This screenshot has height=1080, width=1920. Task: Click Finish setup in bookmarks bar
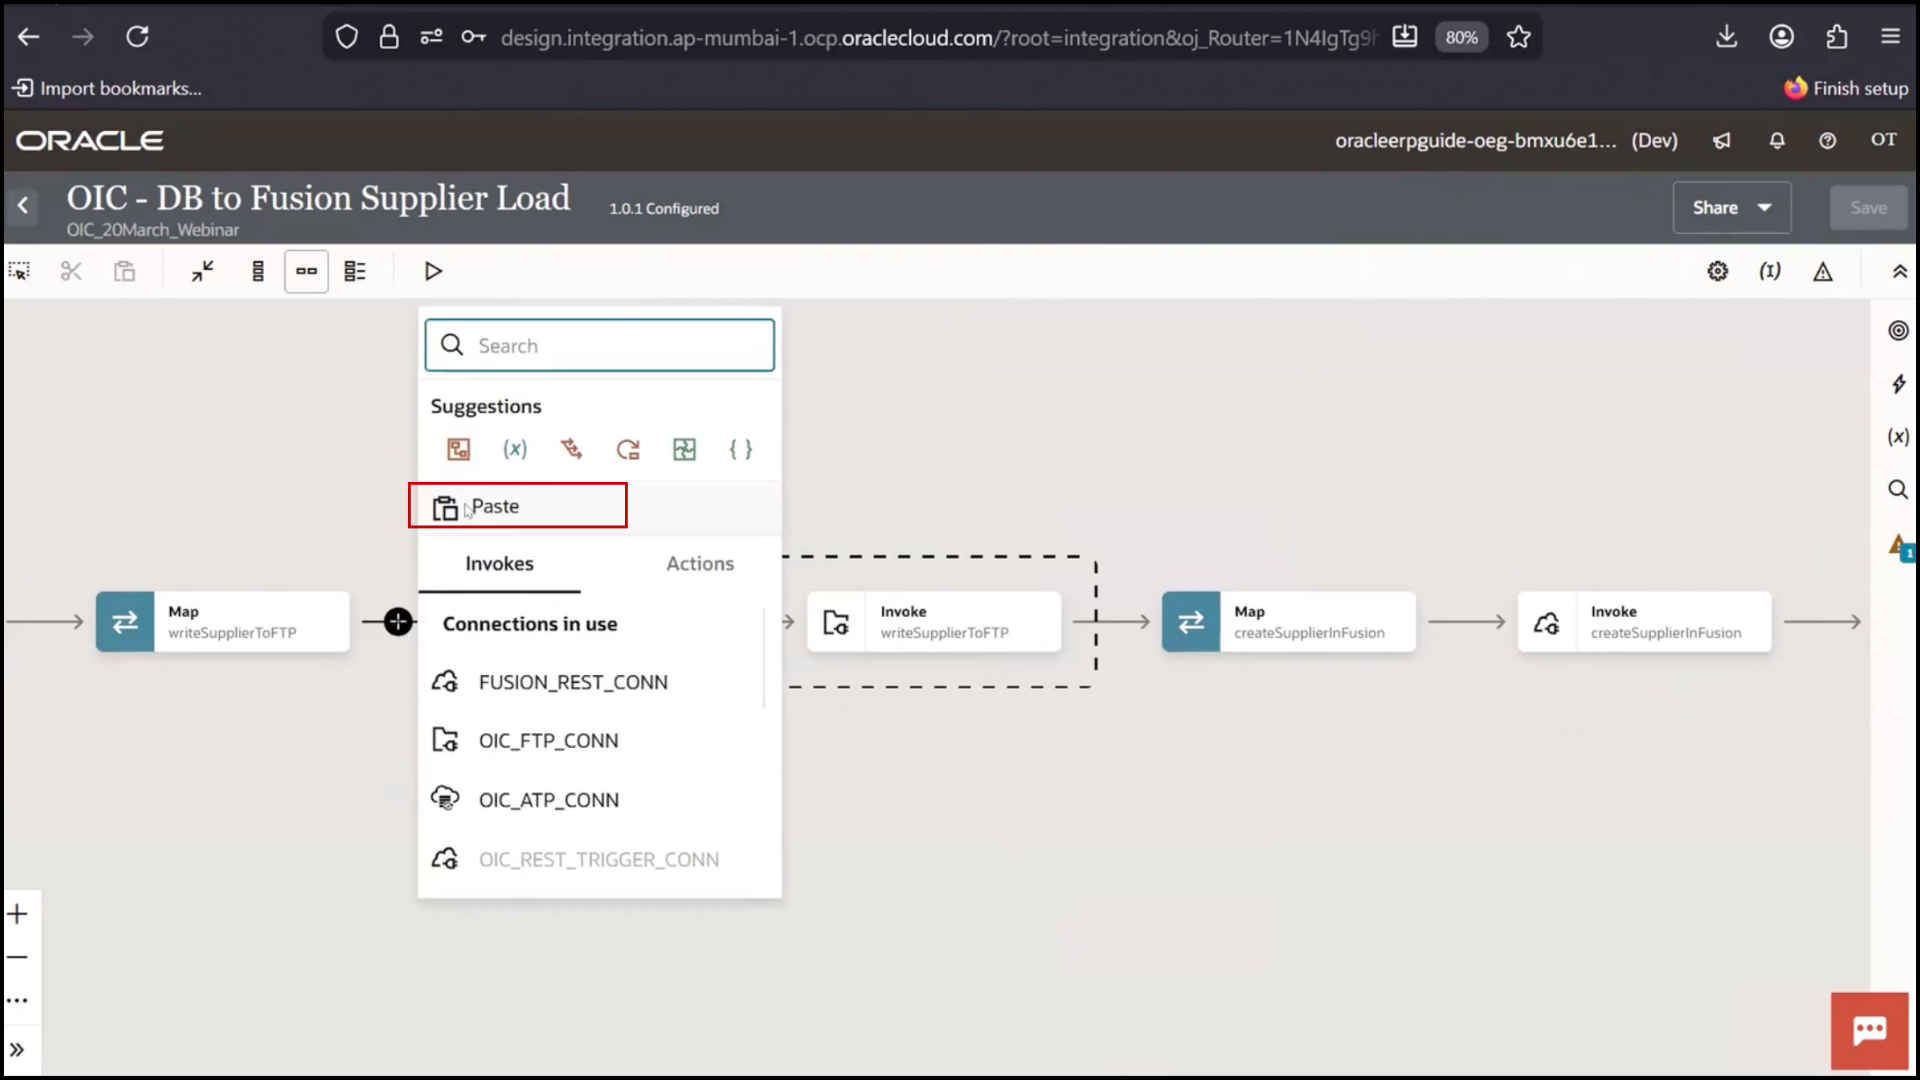[x=1846, y=88]
